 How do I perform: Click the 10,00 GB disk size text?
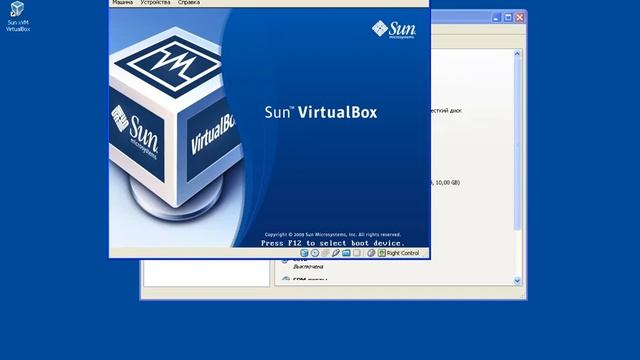tap(448, 182)
